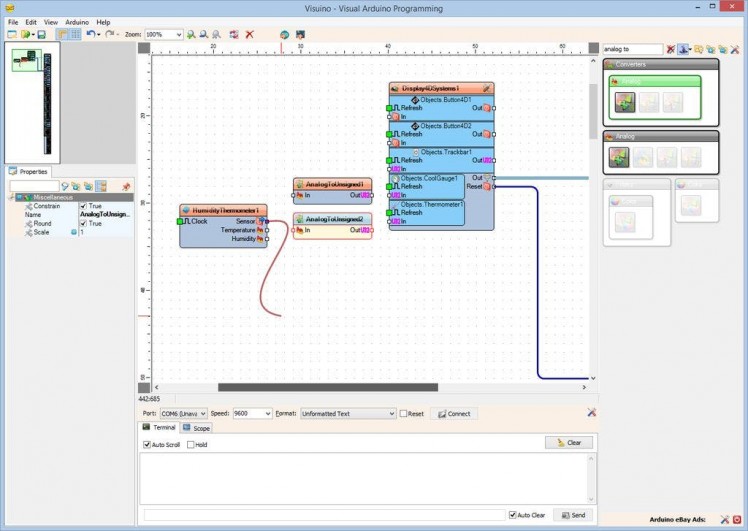Click the red pin icon in Properties panel

click(x=126, y=186)
